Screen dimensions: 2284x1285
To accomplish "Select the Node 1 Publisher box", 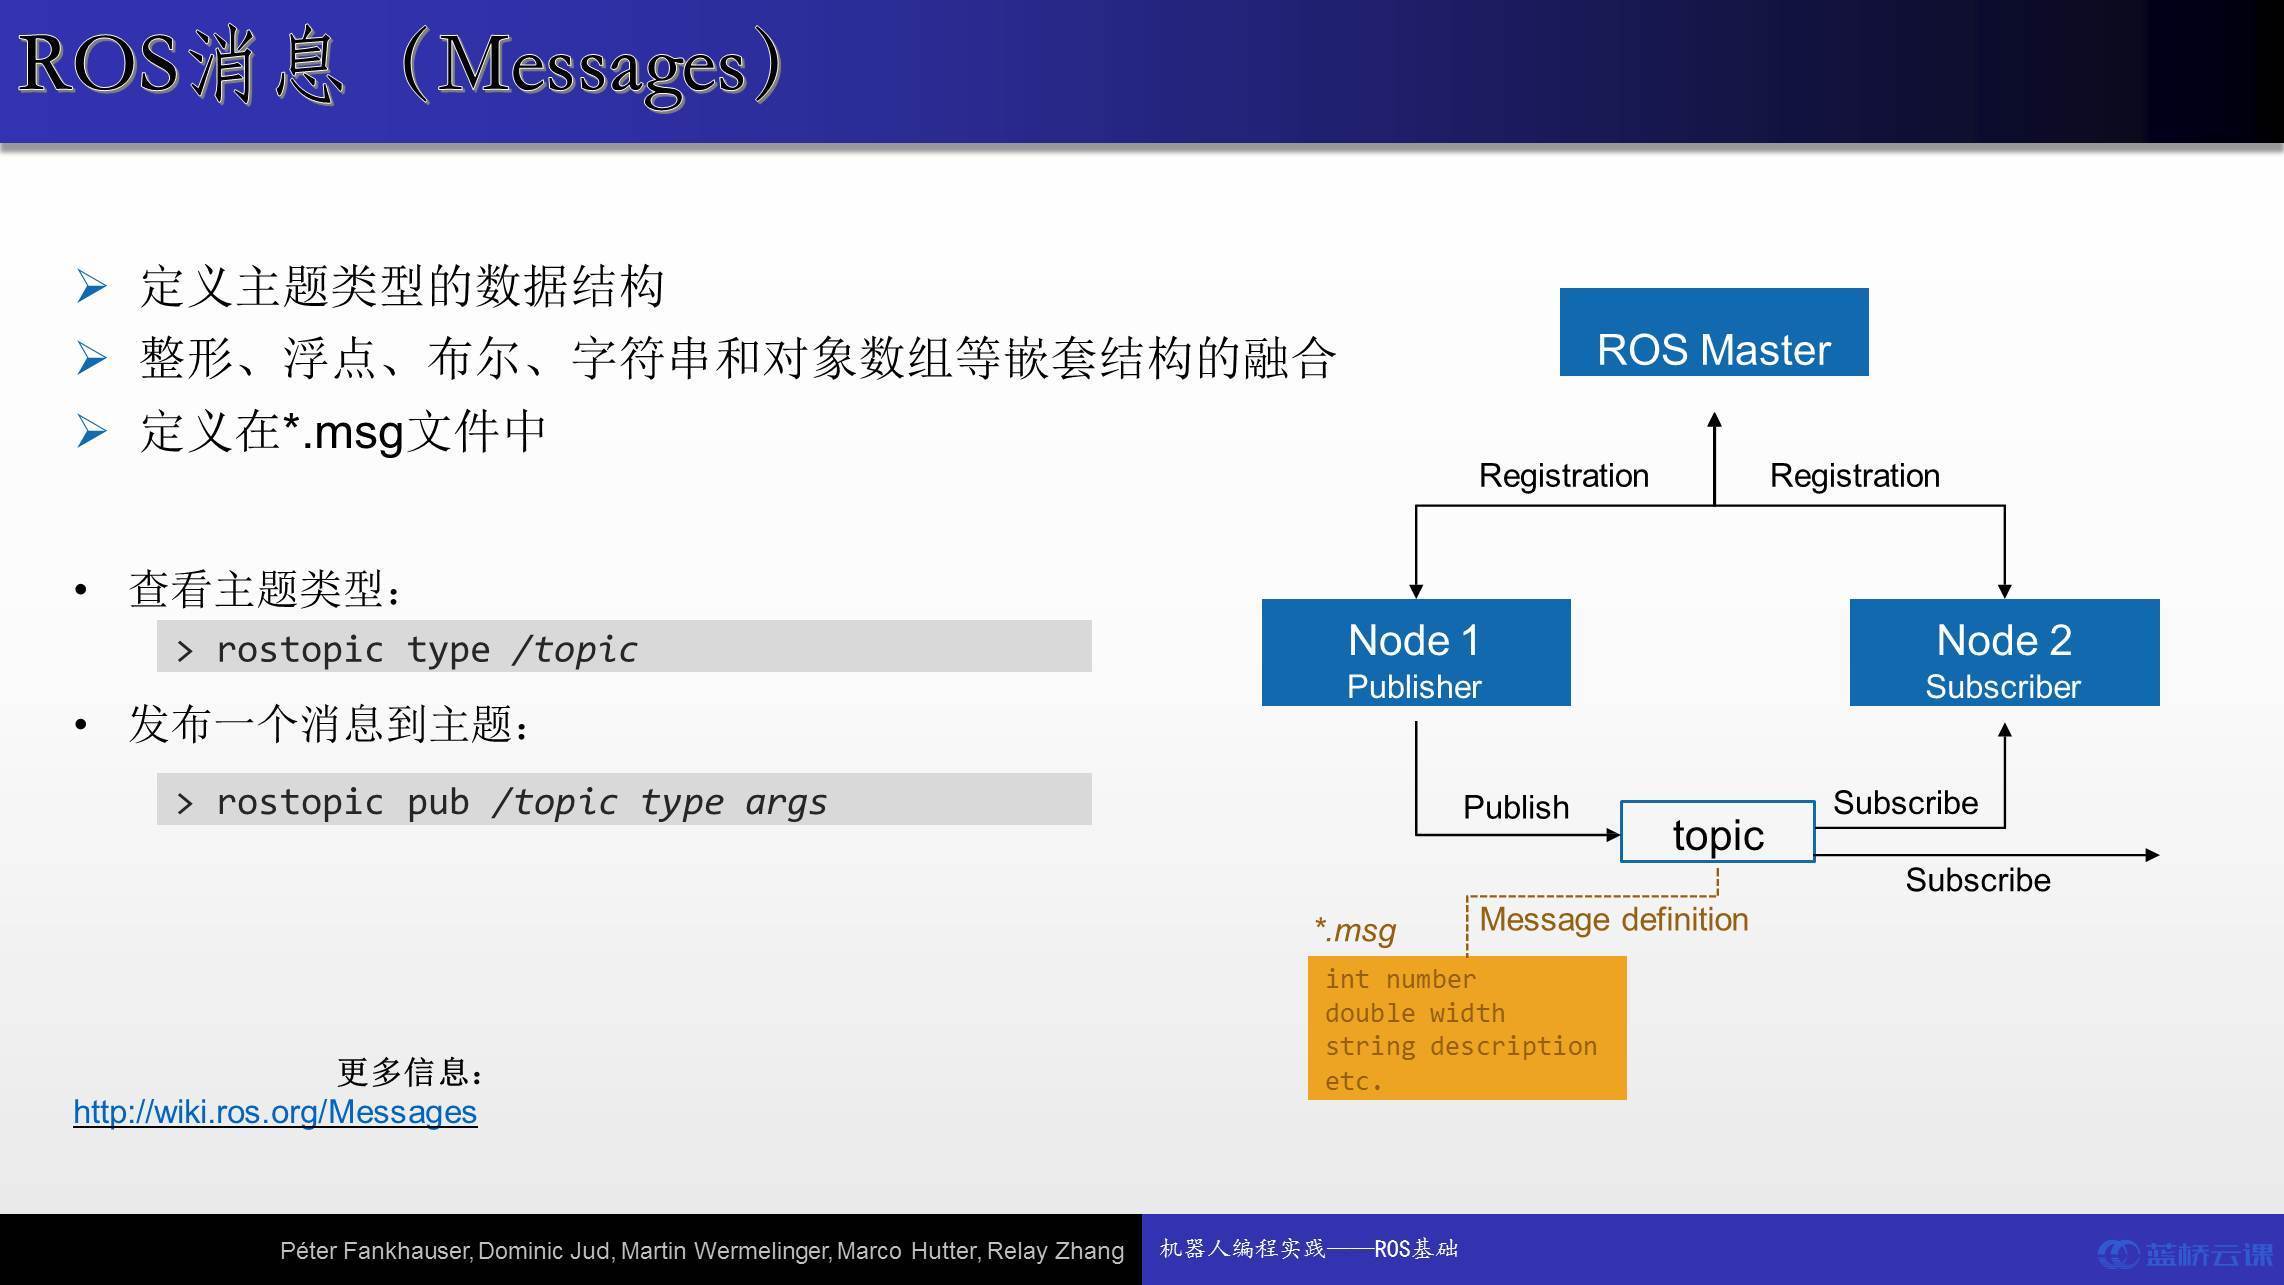I will [1416, 653].
